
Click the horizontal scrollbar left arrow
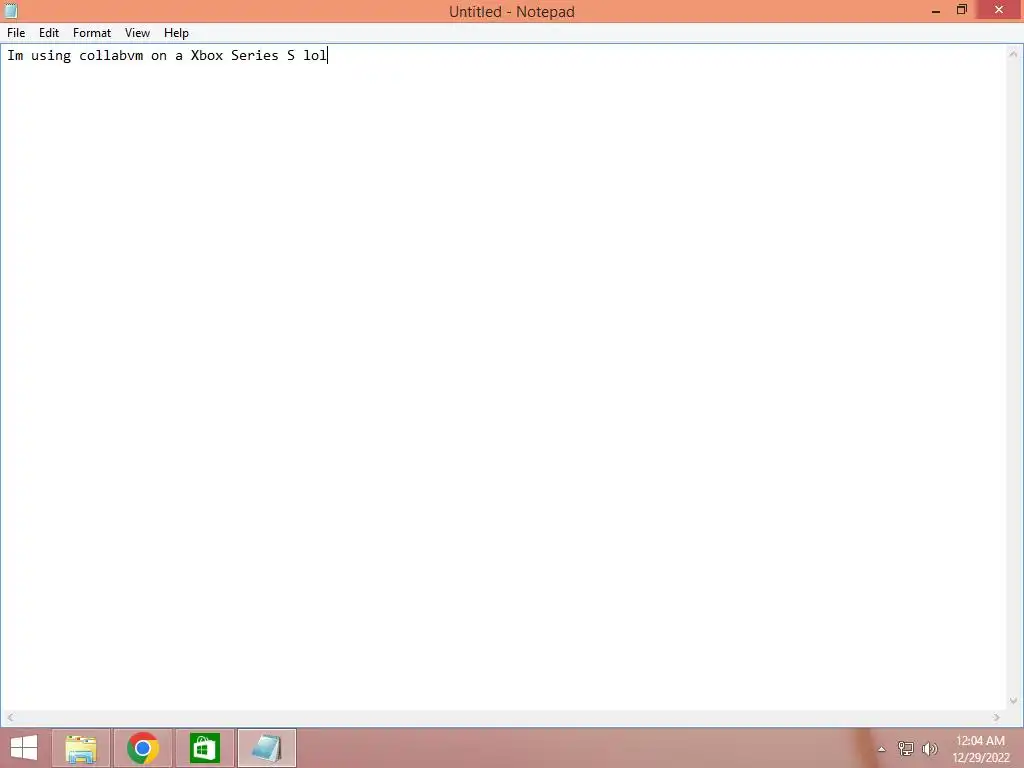(x=10, y=718)
